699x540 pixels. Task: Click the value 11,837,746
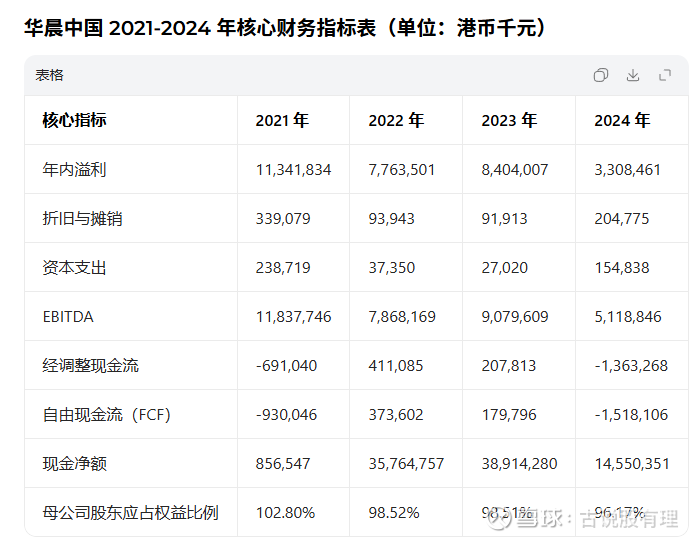coord(293,317)
